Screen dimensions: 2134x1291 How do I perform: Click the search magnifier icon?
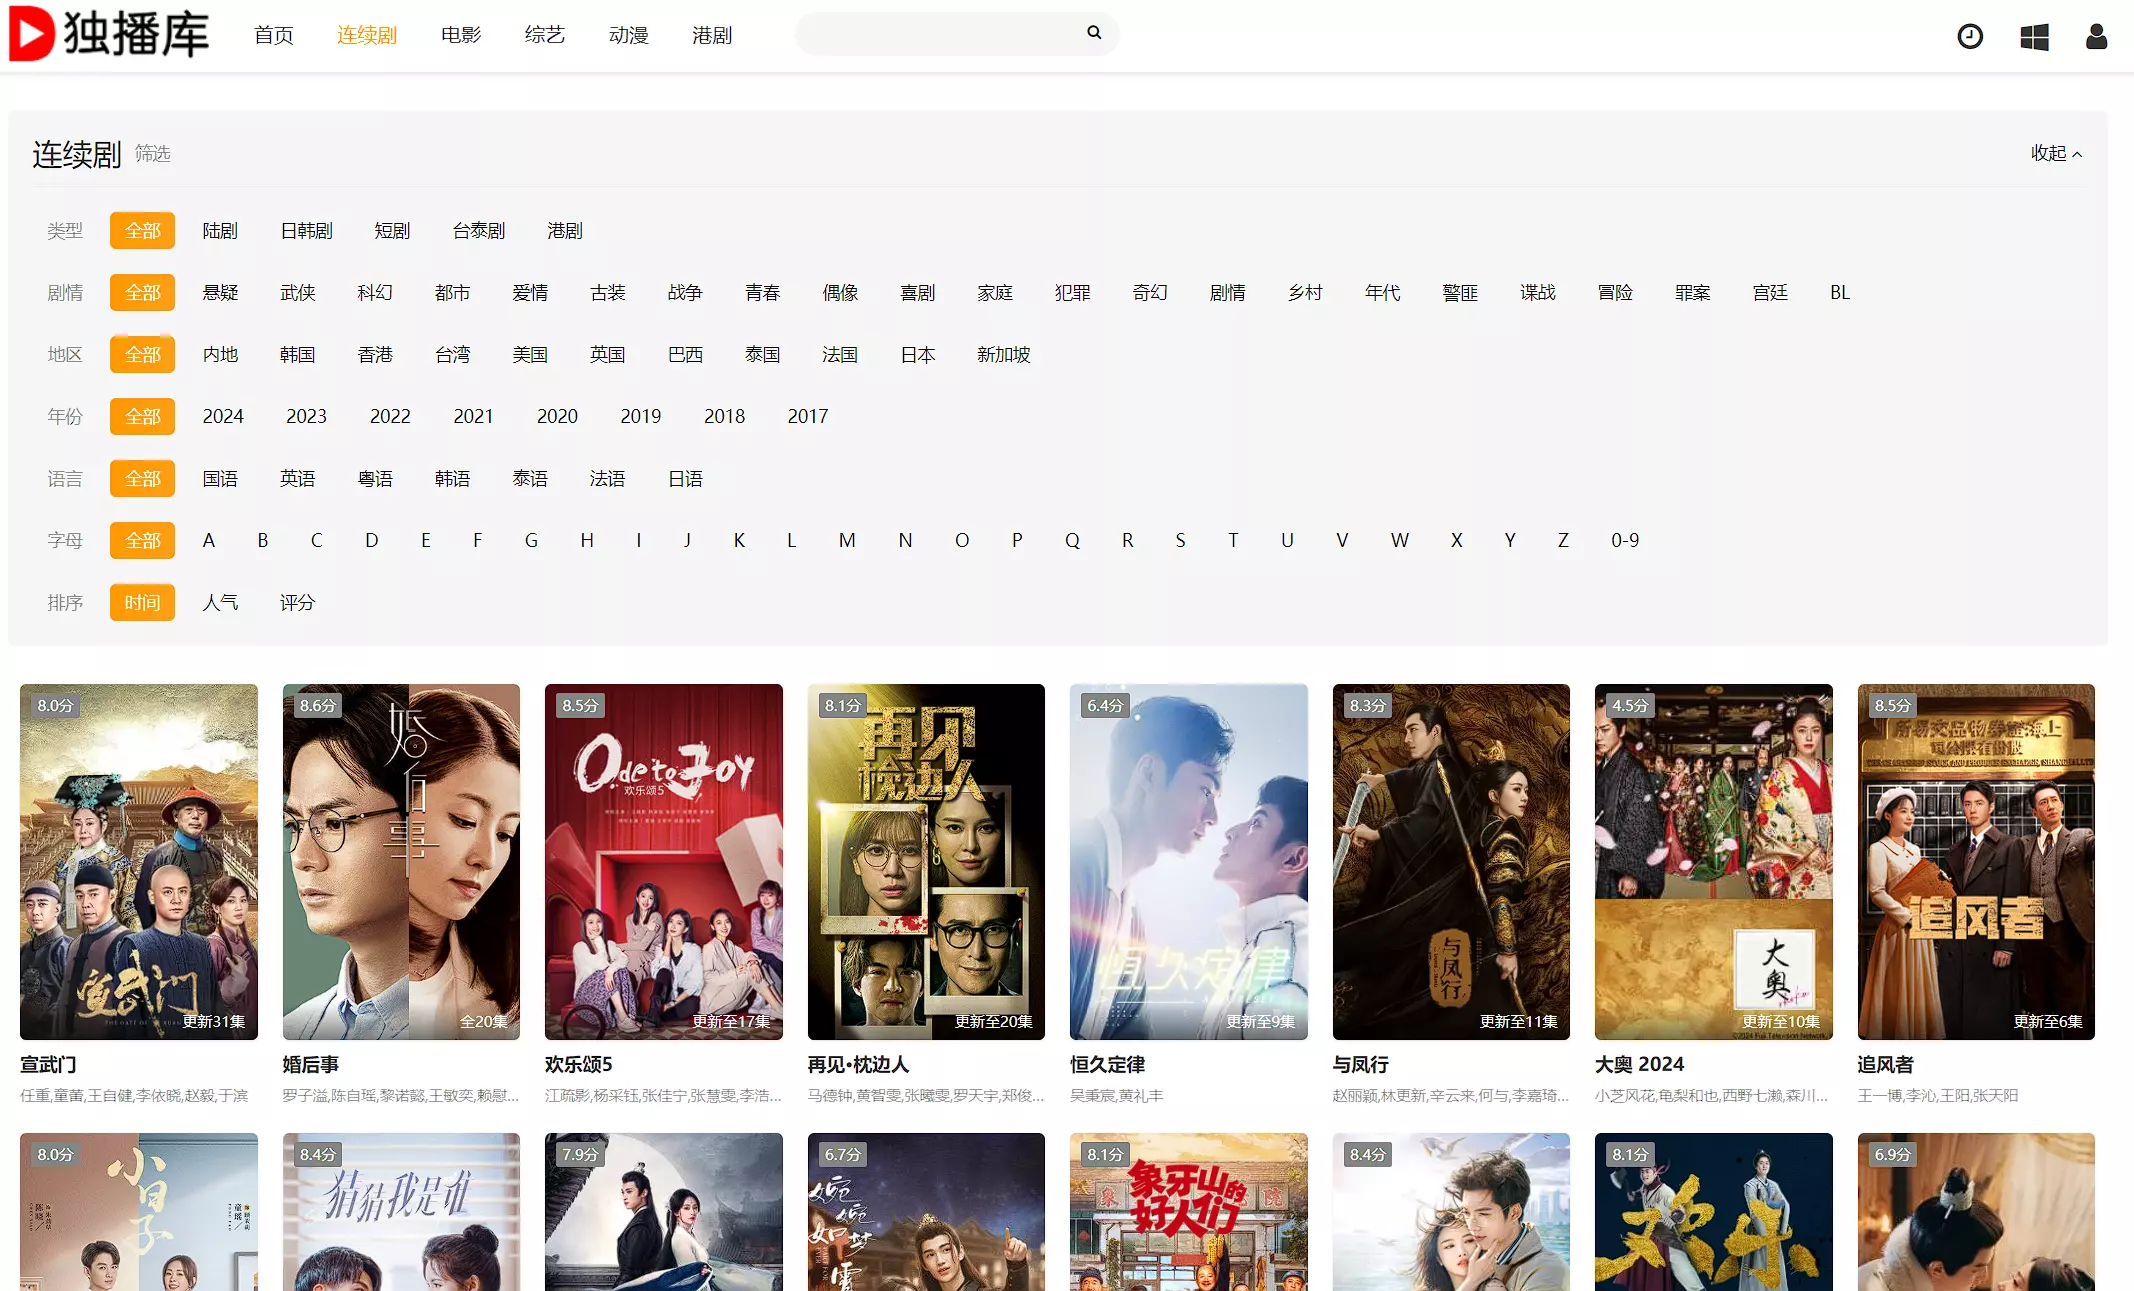point(1094,33)
